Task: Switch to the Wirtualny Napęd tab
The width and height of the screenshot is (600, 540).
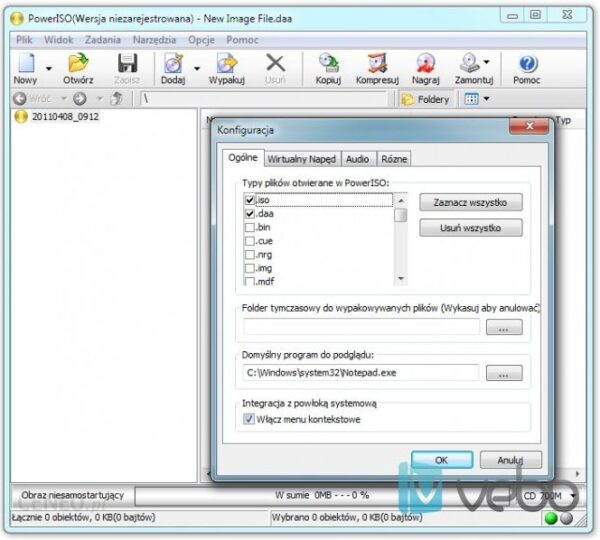Action: (302, 159)
